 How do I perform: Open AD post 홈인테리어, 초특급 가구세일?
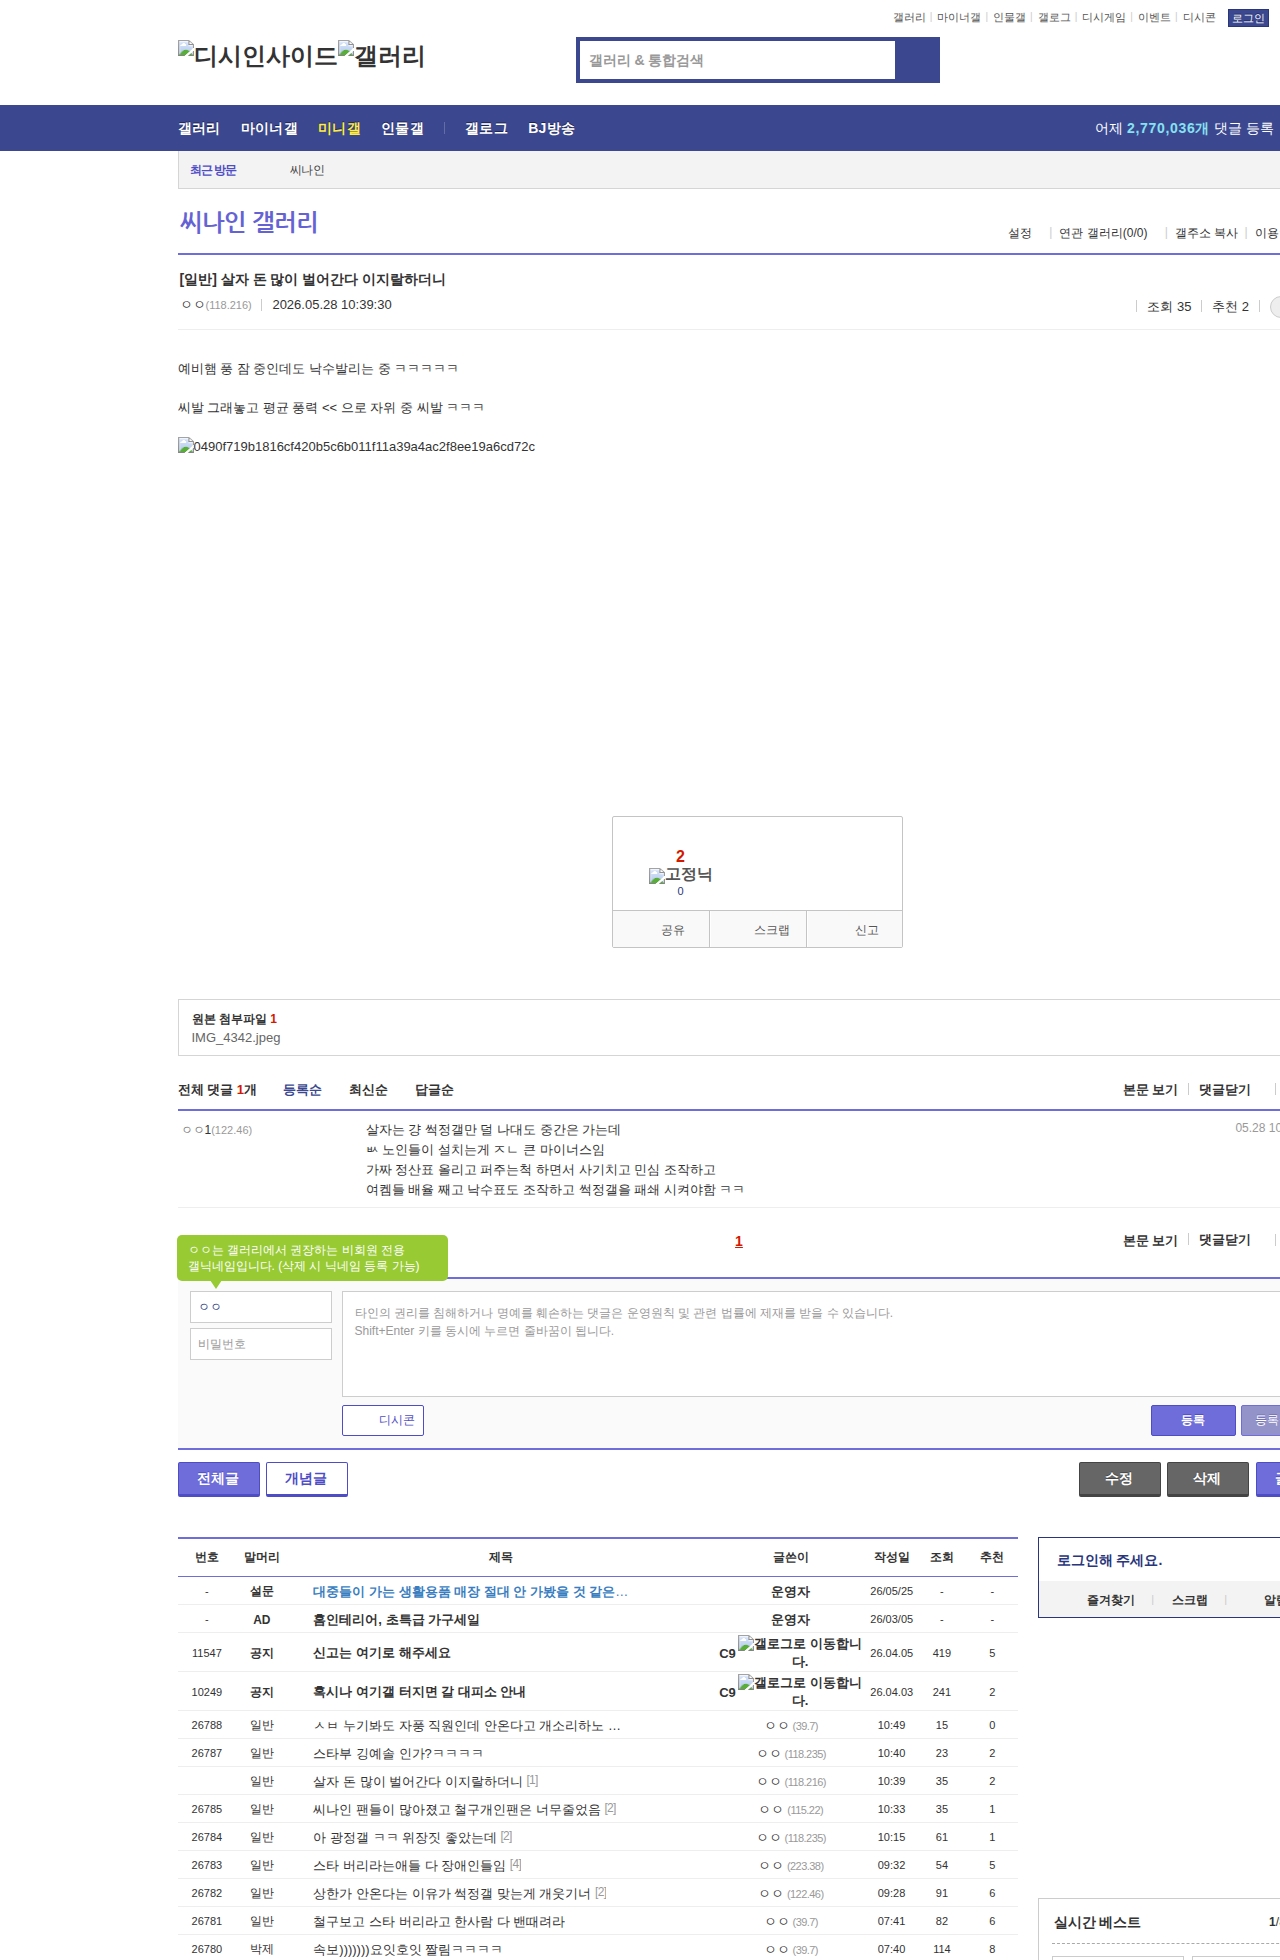pos(396,1619)
